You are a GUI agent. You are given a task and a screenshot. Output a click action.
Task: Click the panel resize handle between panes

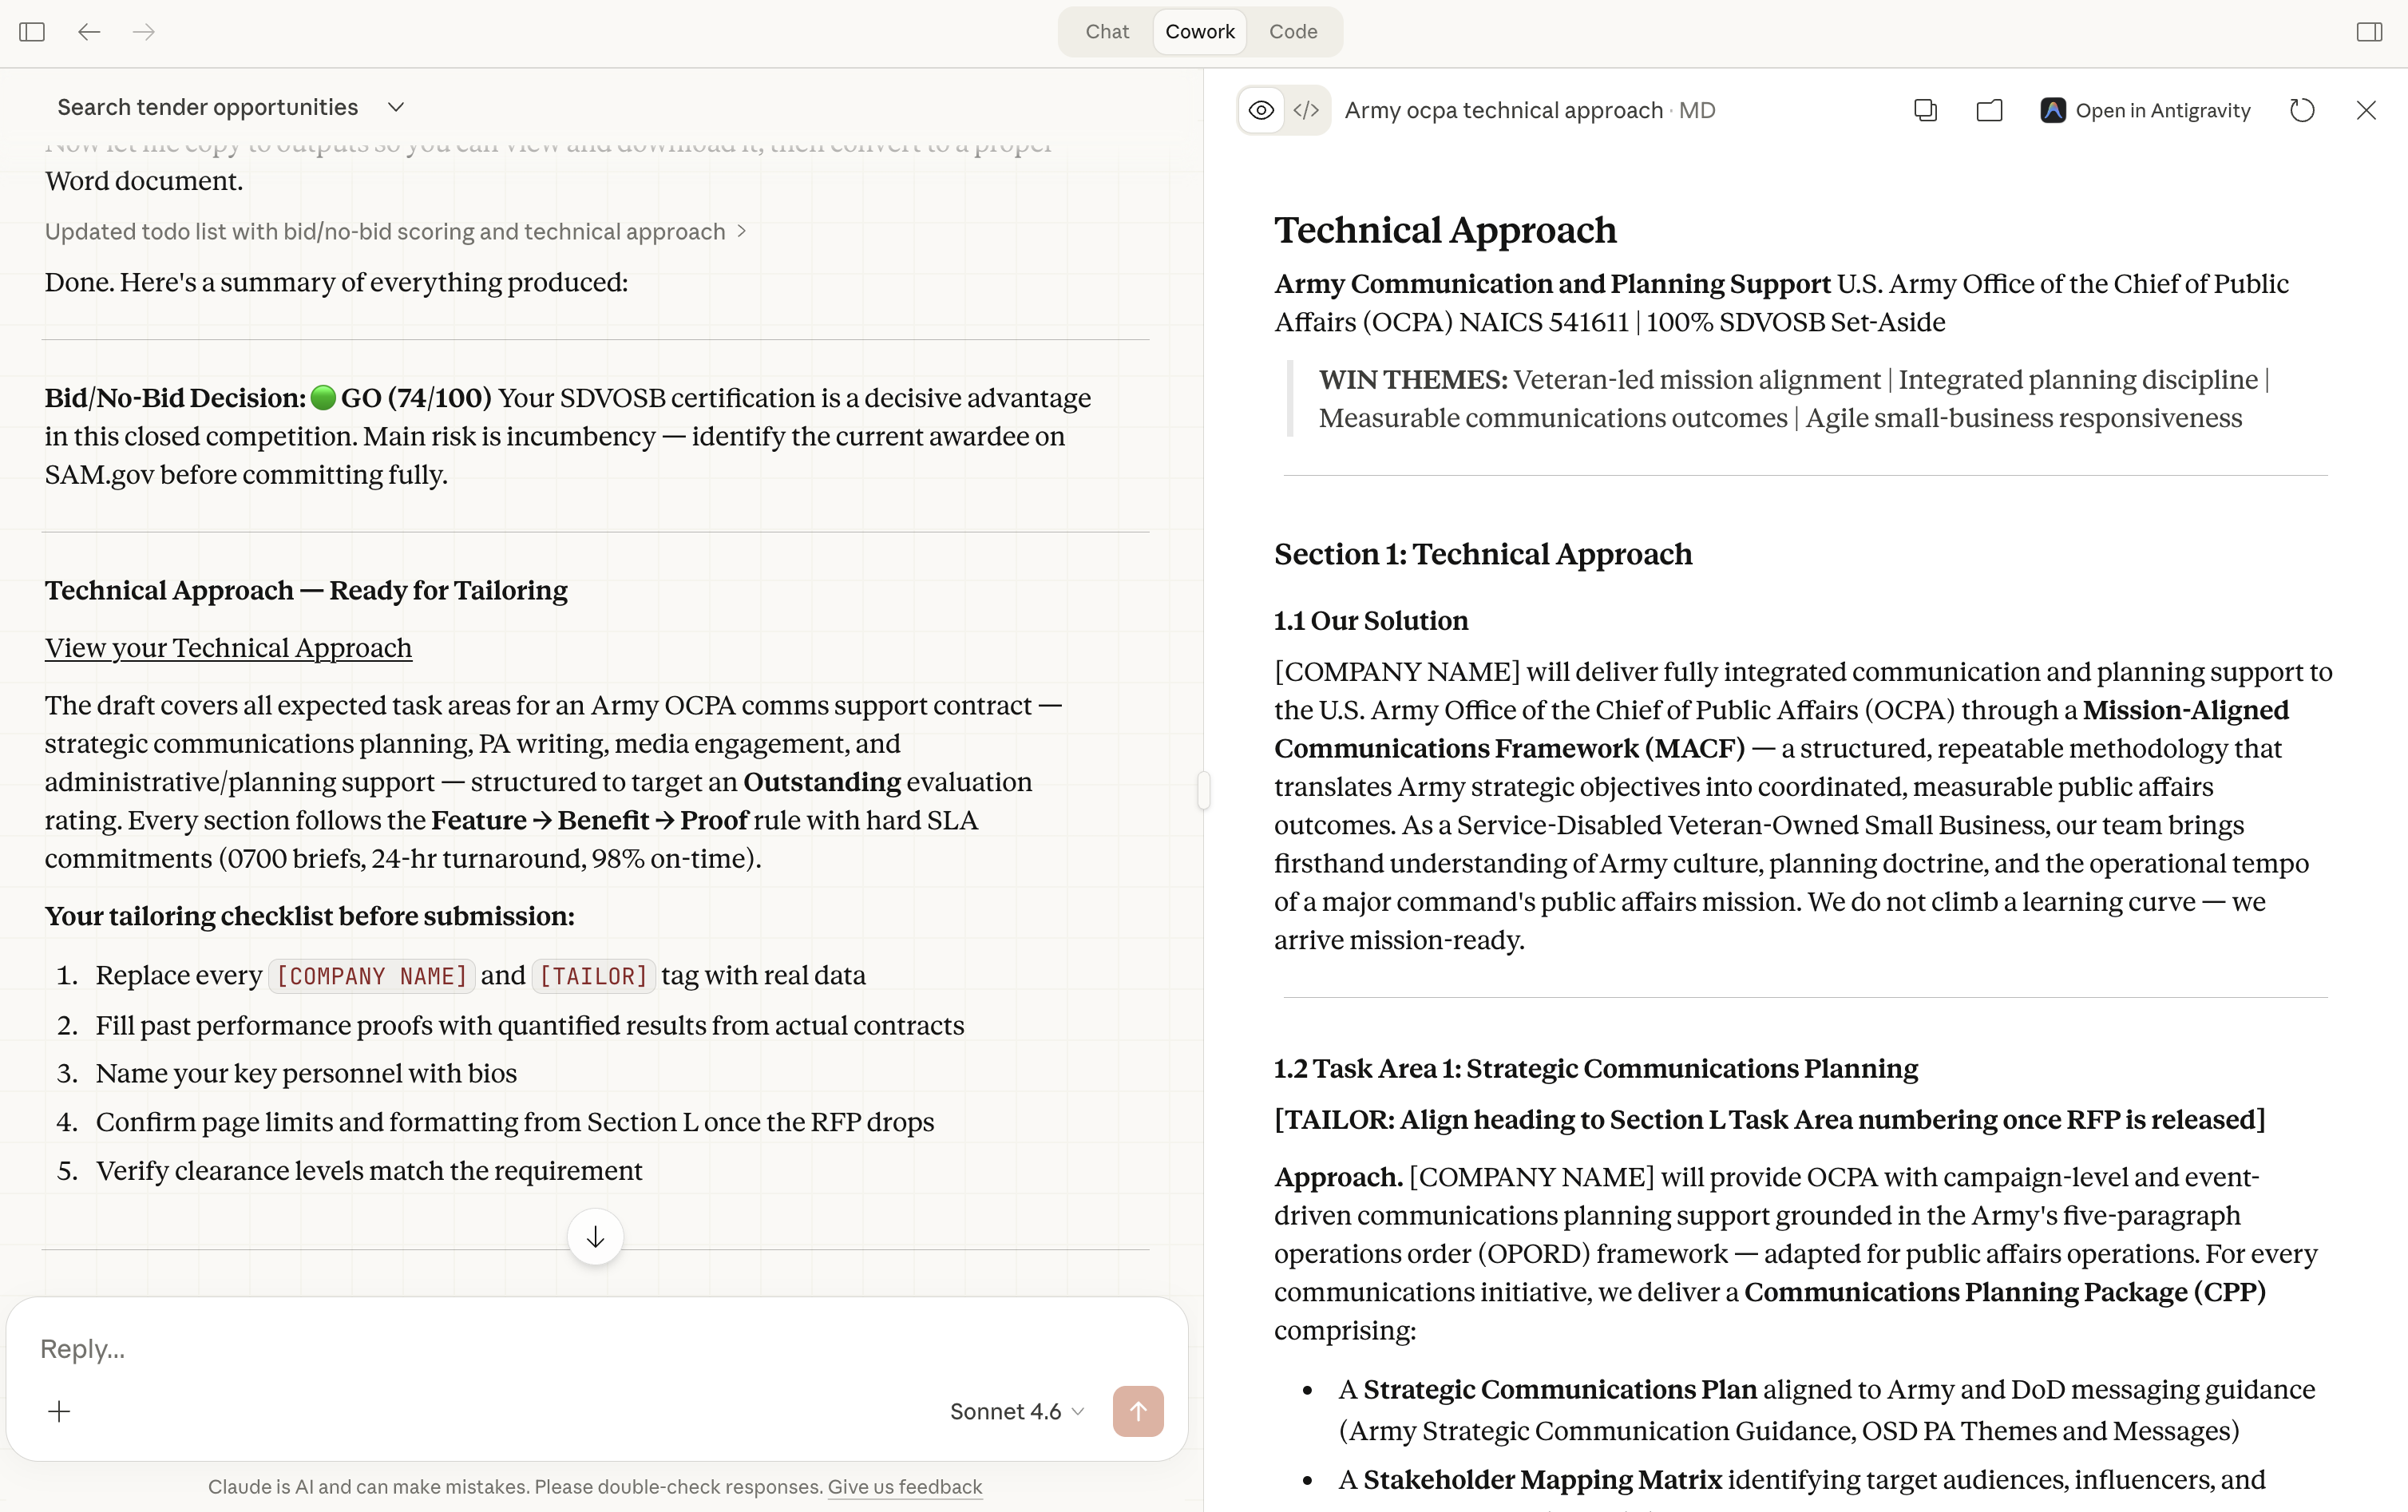point(1204,790)
